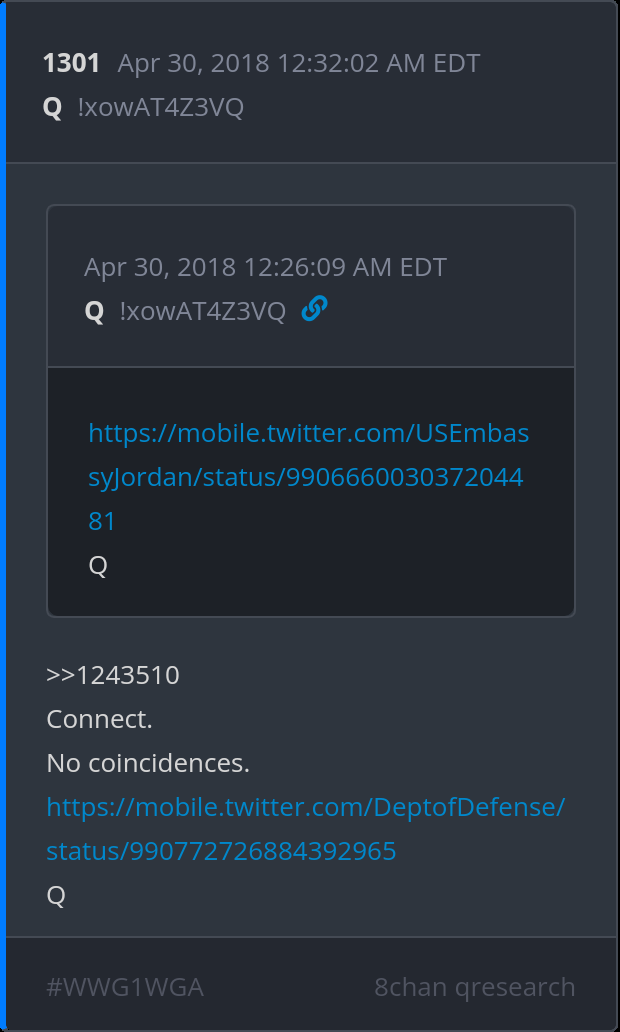Click the quoted post's 12:26:09 AM timestamp
Image resolution: width=620 pixels, height=1032 pixels.
[x=265, y=268]
